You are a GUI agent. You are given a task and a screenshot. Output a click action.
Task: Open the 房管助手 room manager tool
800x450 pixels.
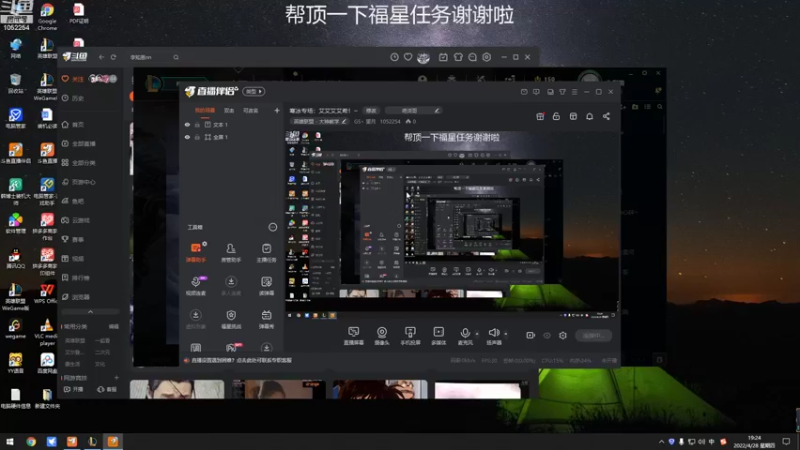point(231,253)
